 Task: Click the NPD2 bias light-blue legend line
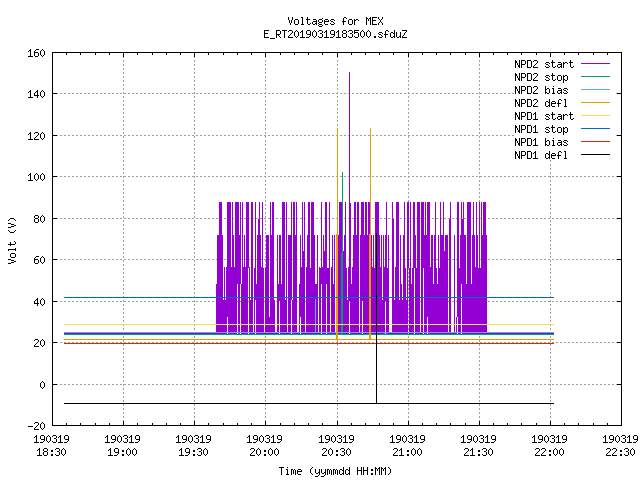595,90
